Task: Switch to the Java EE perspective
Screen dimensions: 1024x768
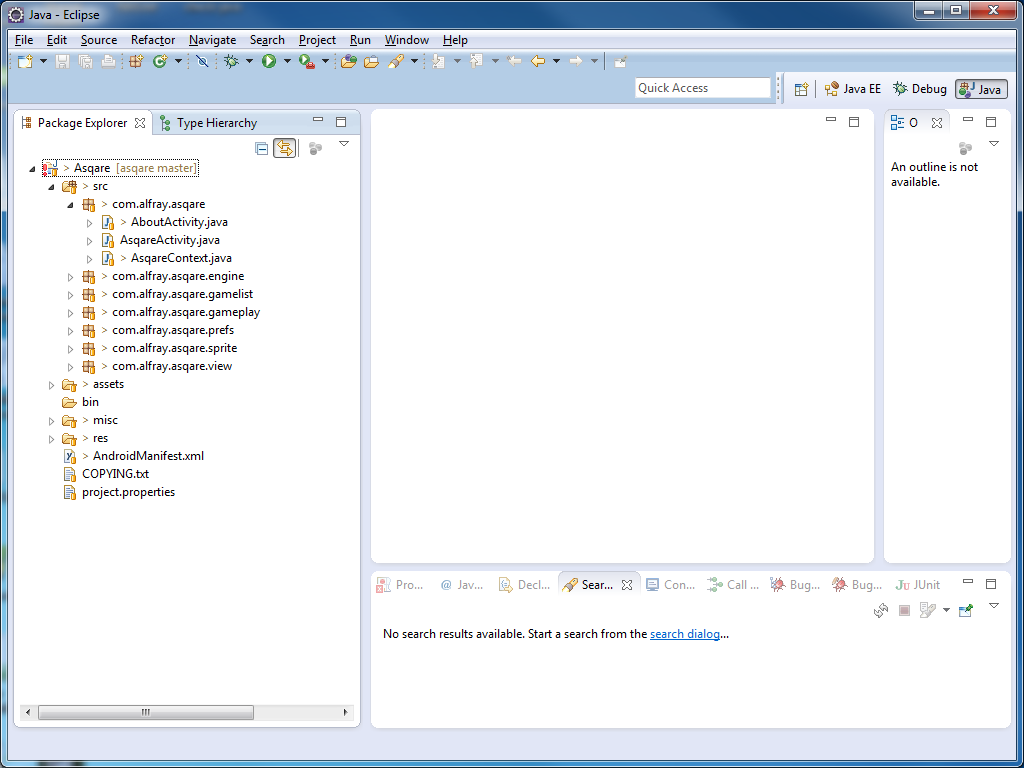Action: pos(852,89)
